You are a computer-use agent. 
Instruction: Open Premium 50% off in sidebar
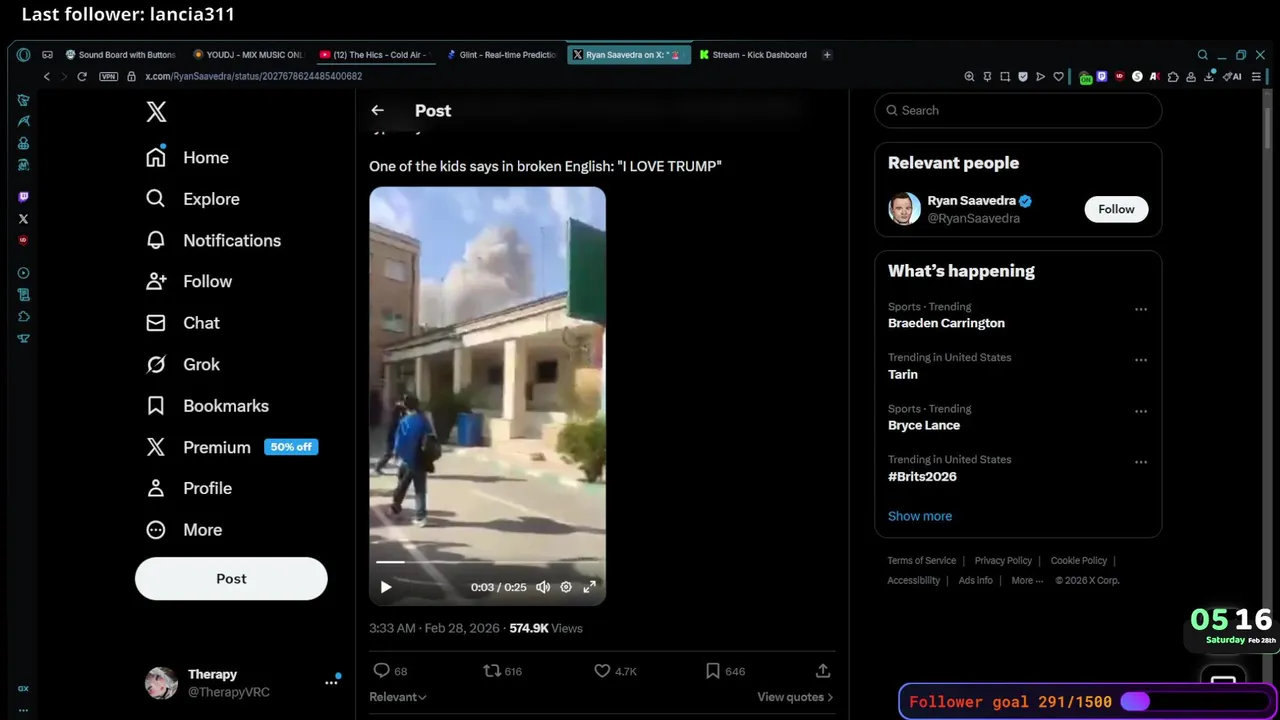pyautogui.click(x=232, y=447)
